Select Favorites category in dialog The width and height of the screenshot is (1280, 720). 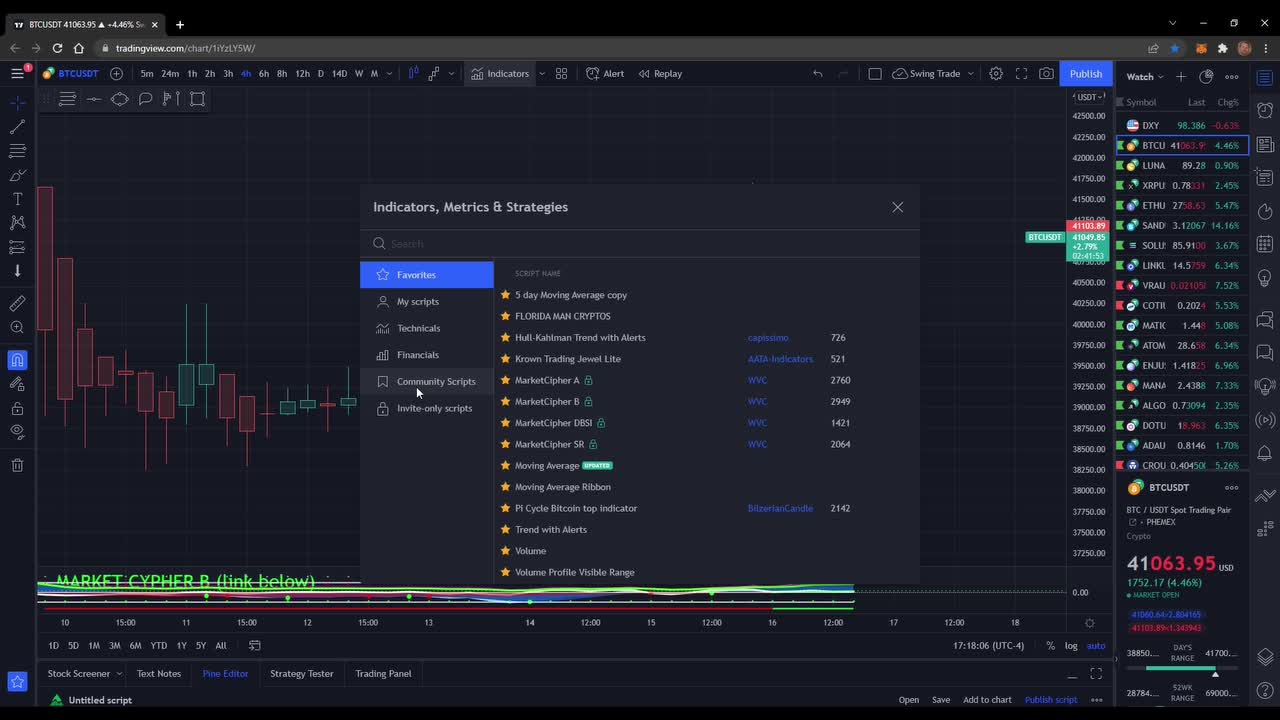click(x=427, y=275)
